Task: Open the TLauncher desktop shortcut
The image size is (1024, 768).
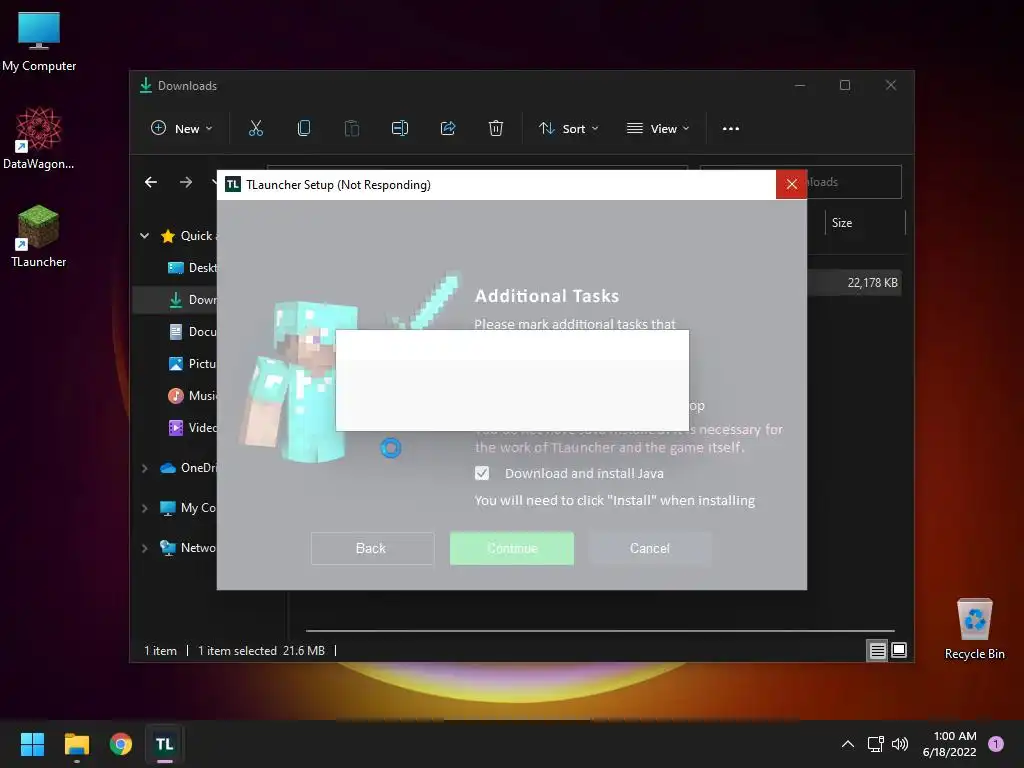Action: pos(39,236)
